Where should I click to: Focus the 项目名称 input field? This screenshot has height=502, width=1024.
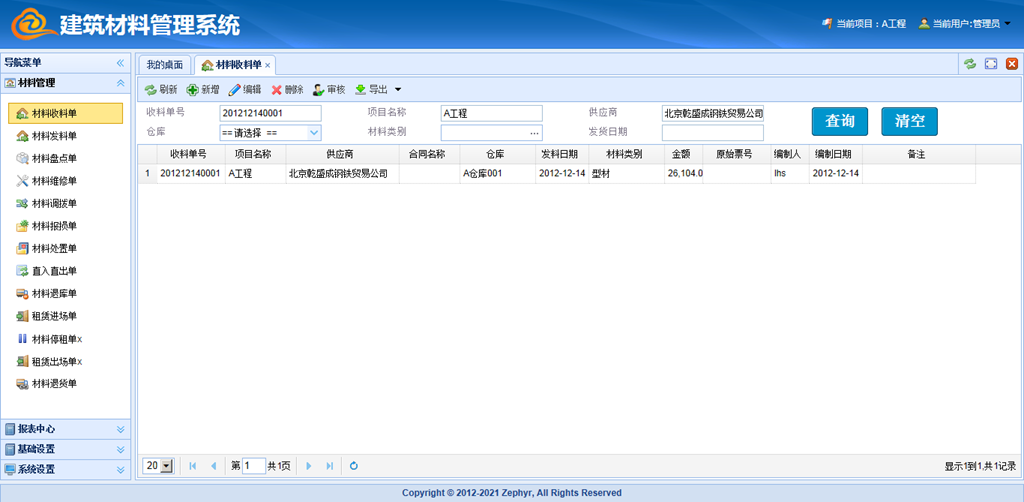click(492, 114)
